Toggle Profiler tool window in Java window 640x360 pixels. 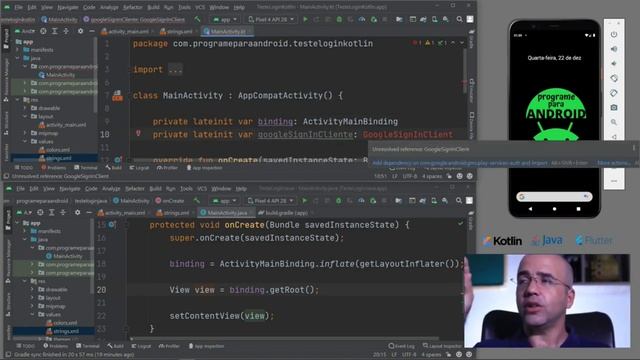point(169,346)
